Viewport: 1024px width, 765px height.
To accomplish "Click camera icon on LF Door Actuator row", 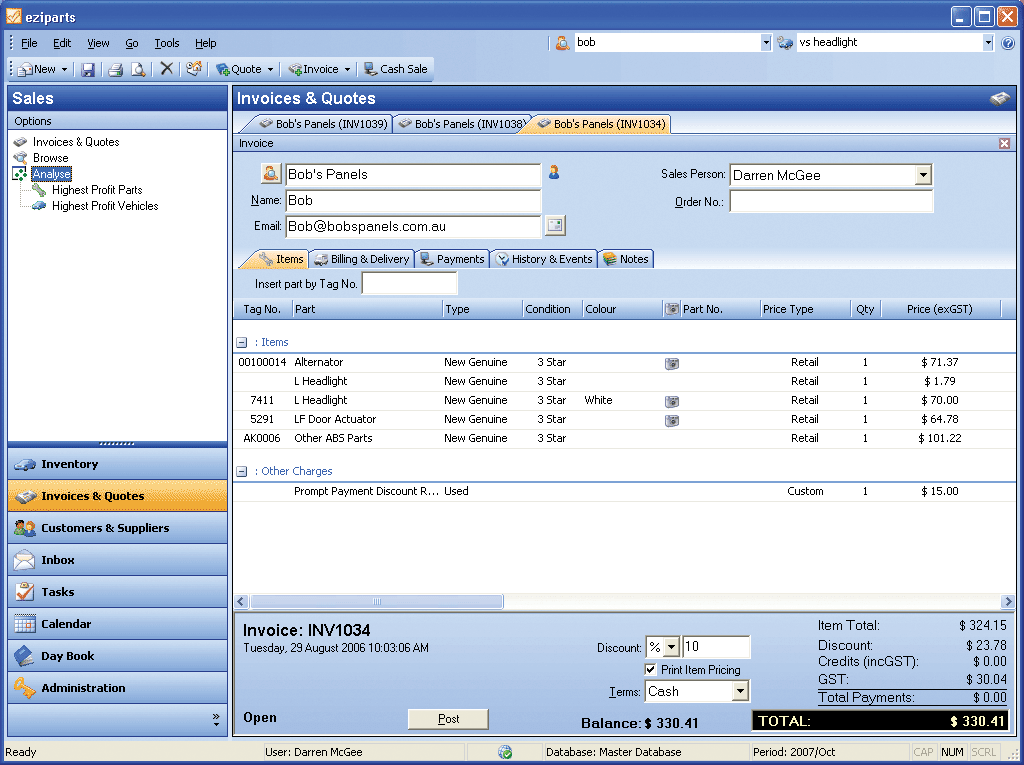I will pos(671,420).
